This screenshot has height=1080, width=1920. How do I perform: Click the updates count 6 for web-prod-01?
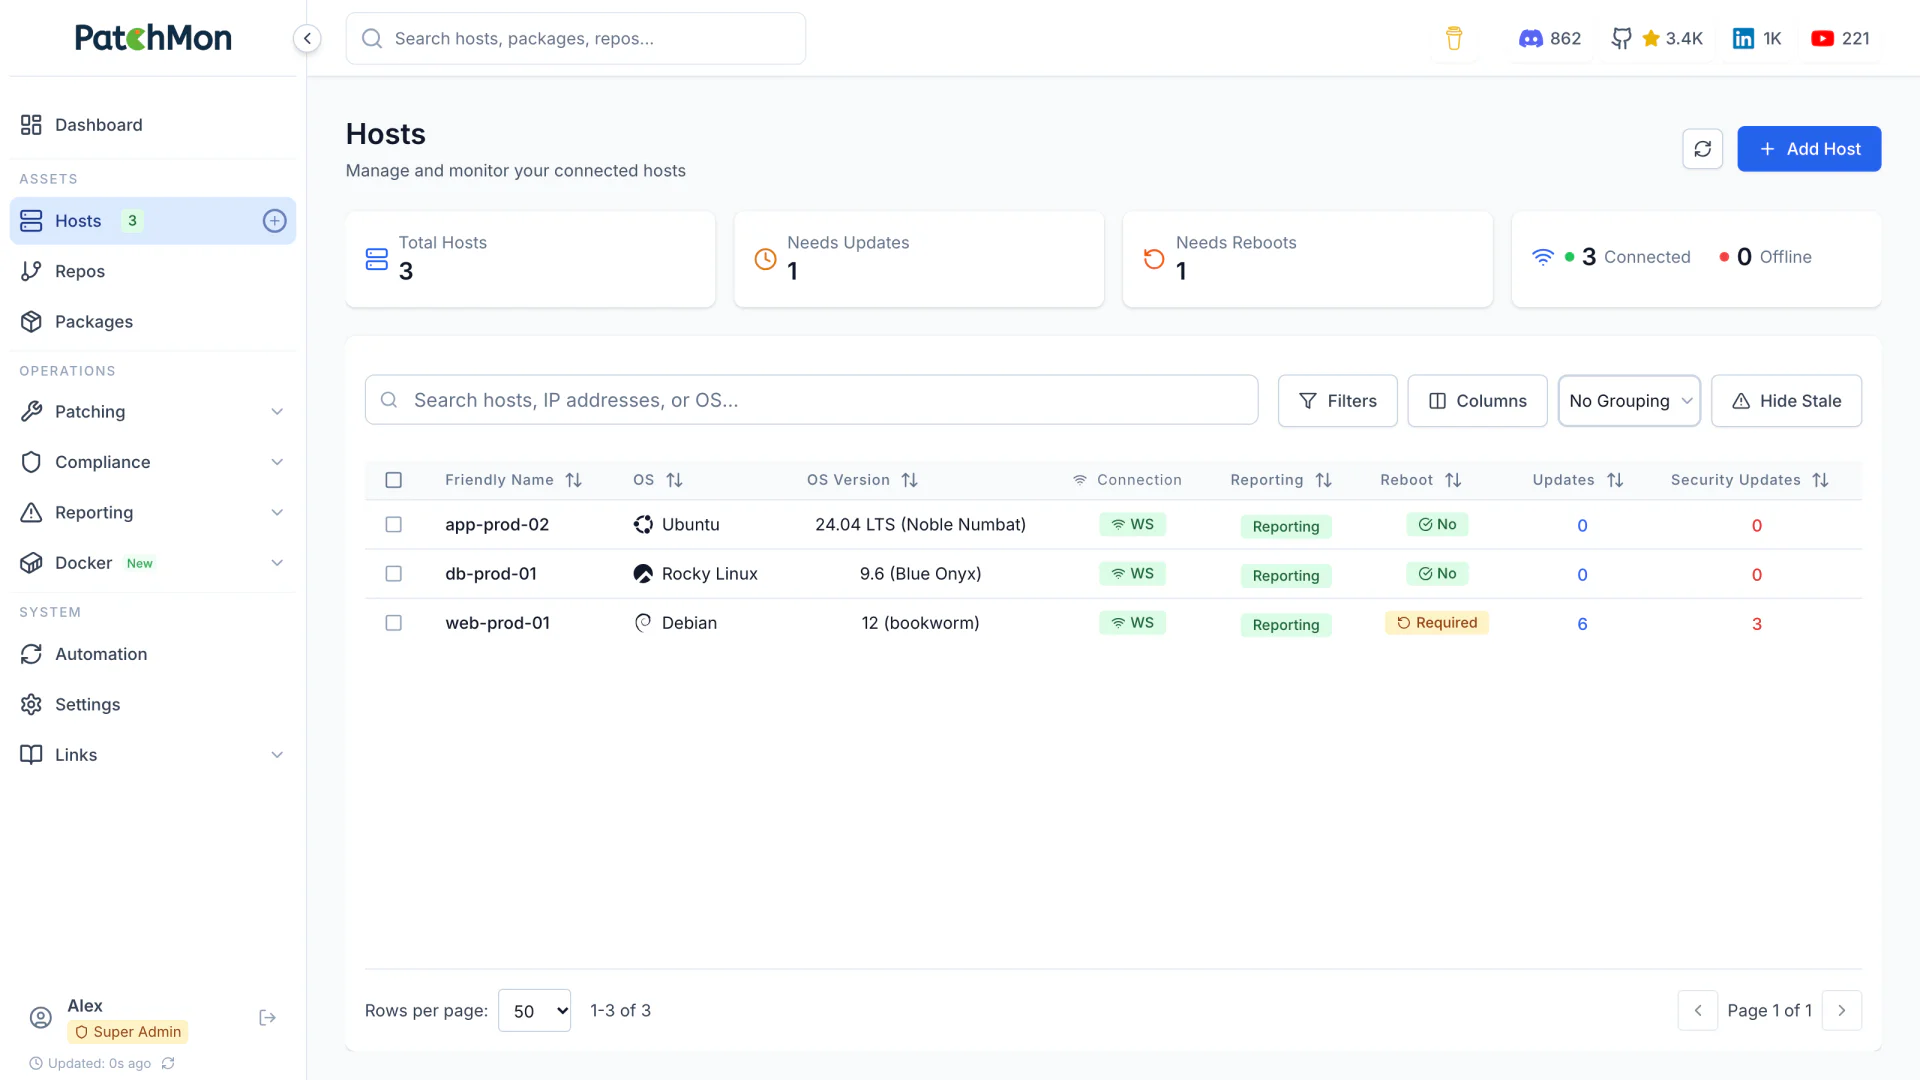(x=1582, y=624)
